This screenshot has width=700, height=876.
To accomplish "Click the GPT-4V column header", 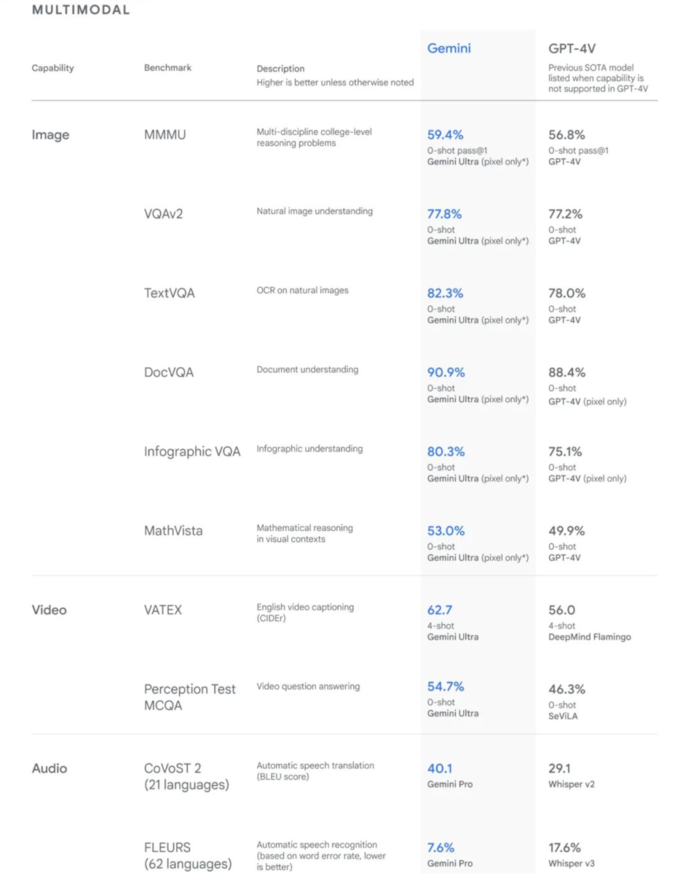I will (573, 48).
